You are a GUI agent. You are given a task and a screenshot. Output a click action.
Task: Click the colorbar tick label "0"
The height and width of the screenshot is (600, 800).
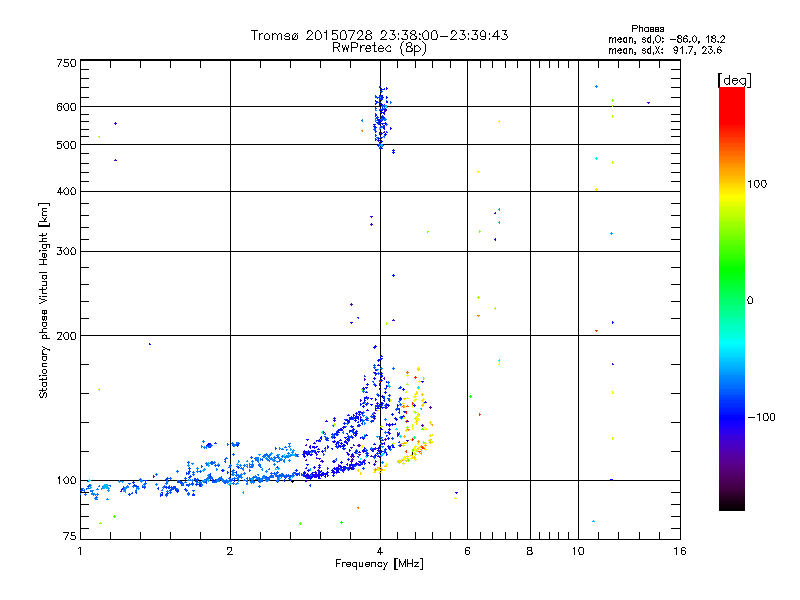[x=750, y=301]
